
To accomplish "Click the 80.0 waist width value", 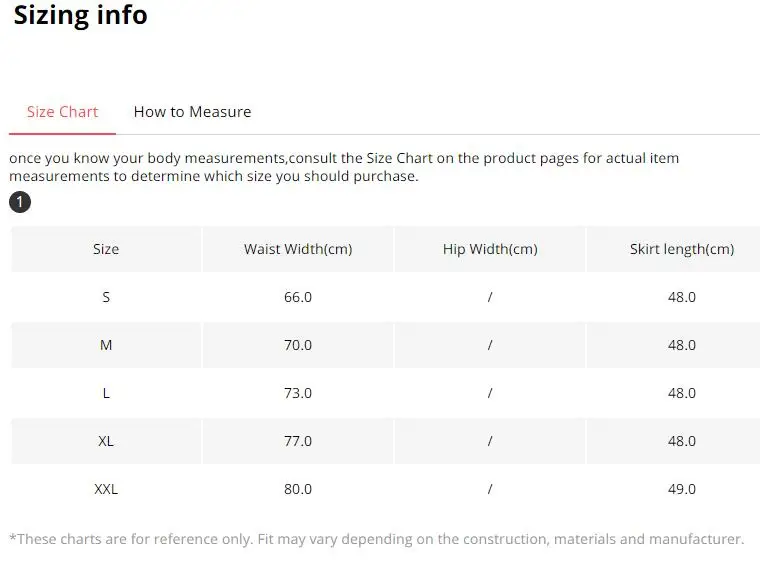I will point(298,489).
